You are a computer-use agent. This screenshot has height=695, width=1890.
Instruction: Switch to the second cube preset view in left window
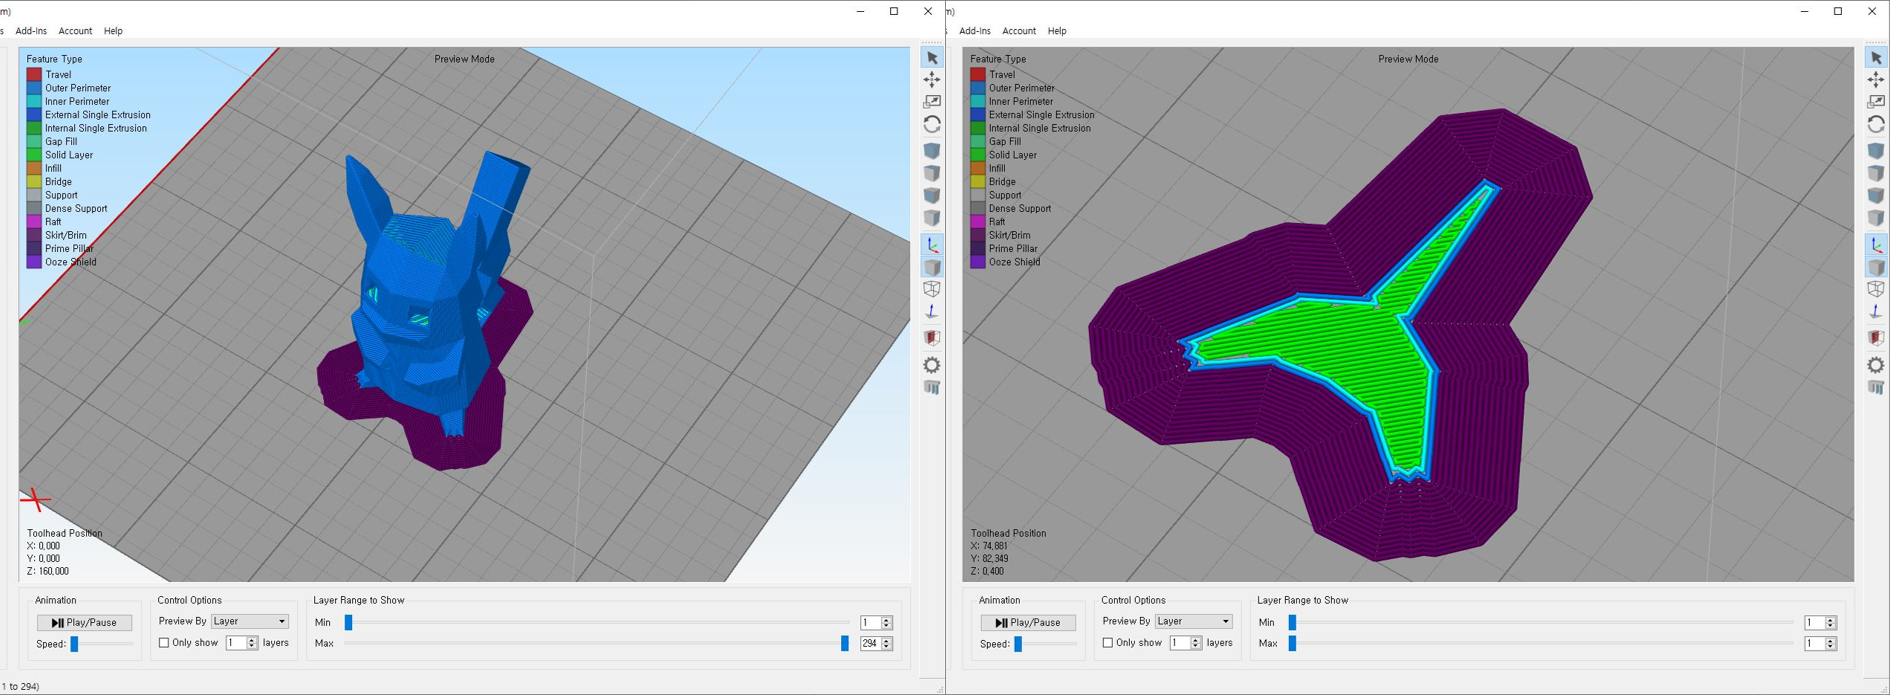[x=932, y=173]
